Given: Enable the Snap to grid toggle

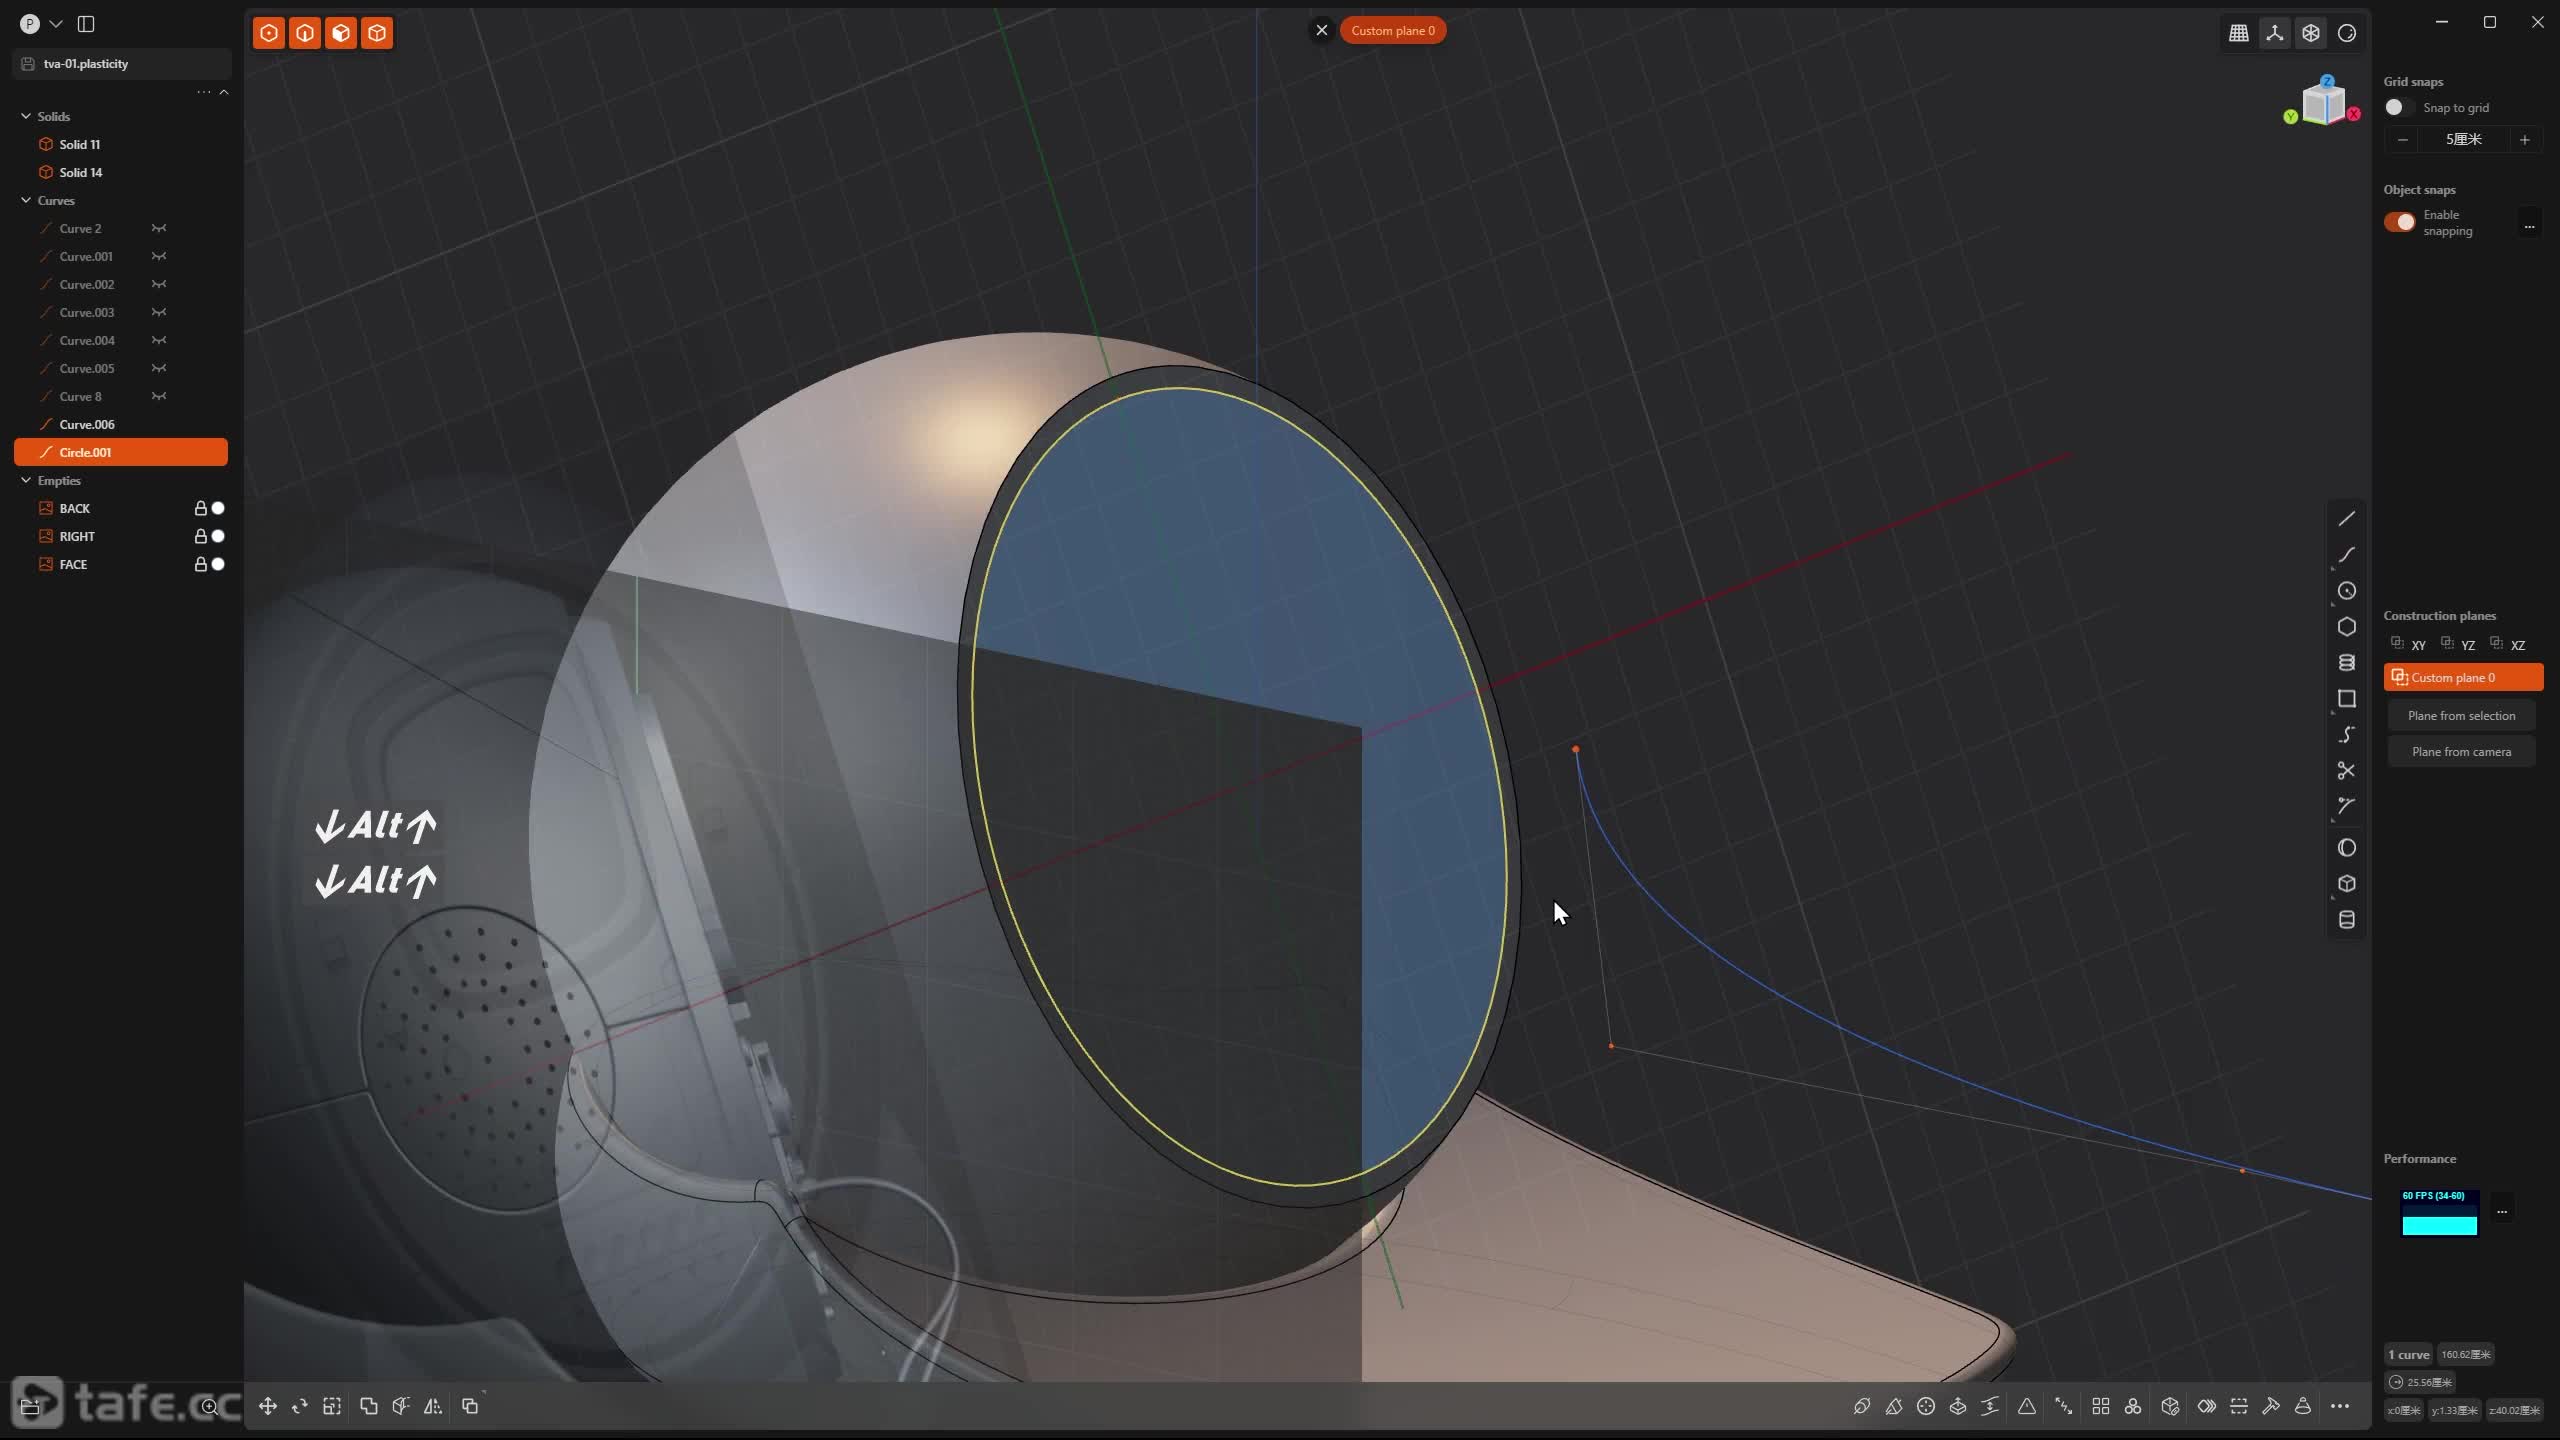Looking at the screenshot, I should tap(2399, 108).
